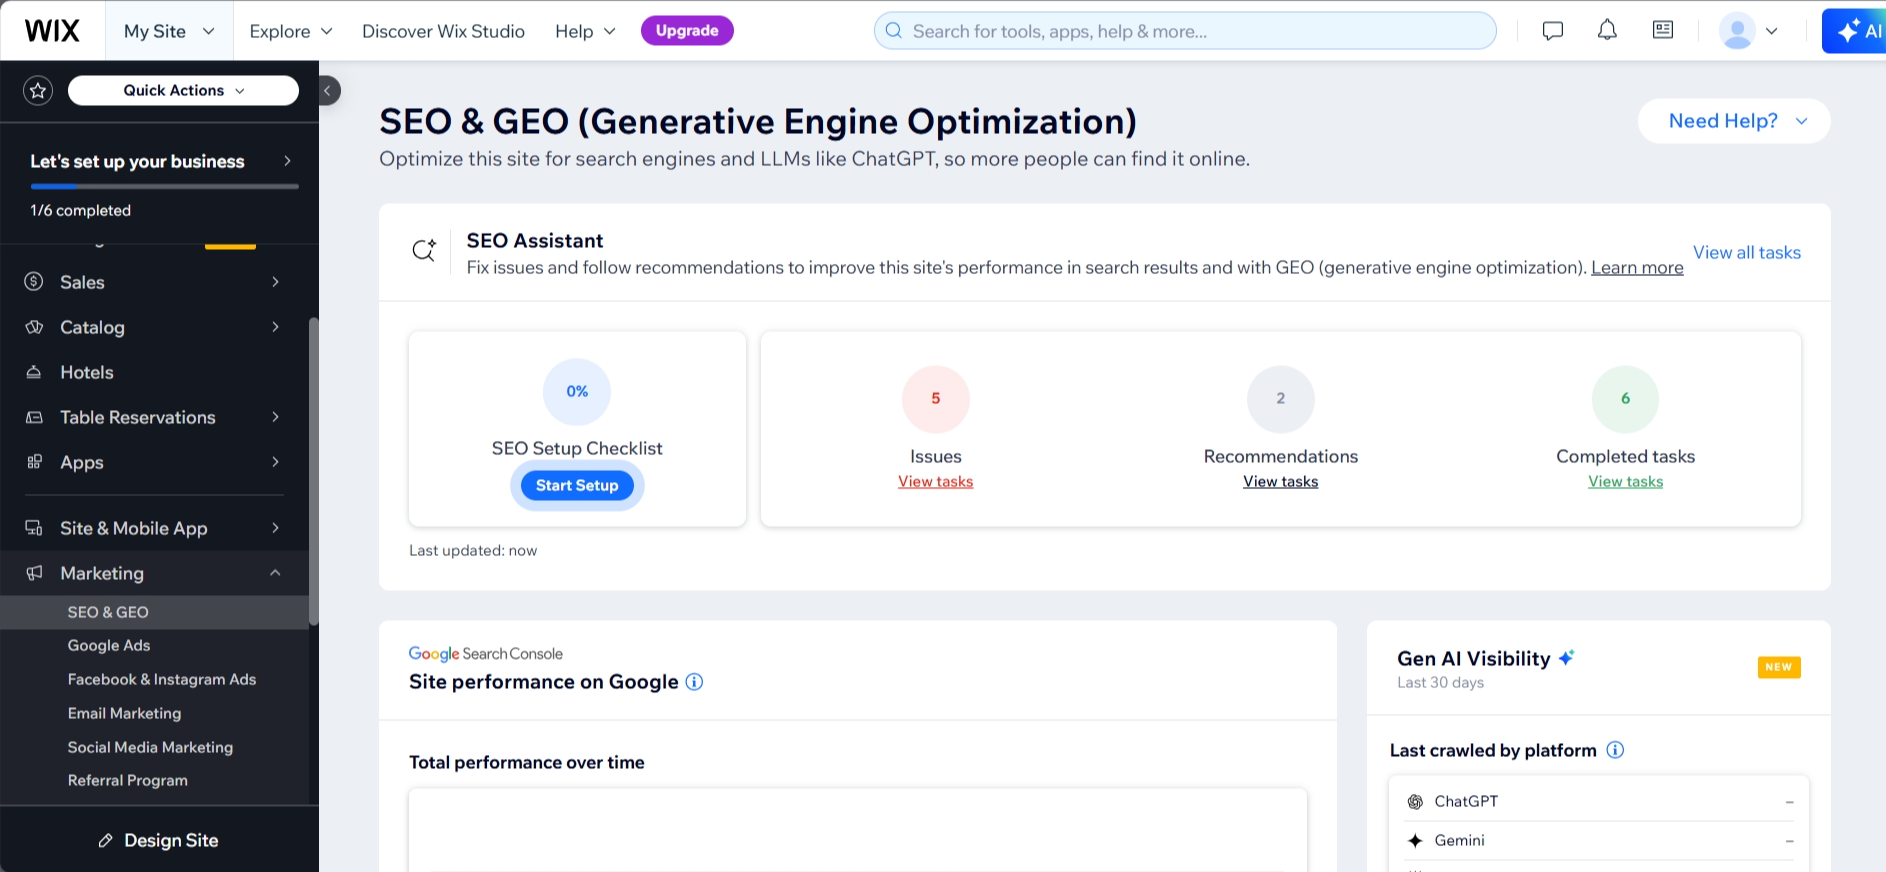Click the Hotels bell icon
Screen dimensions: 1886x872
point(34,372)
